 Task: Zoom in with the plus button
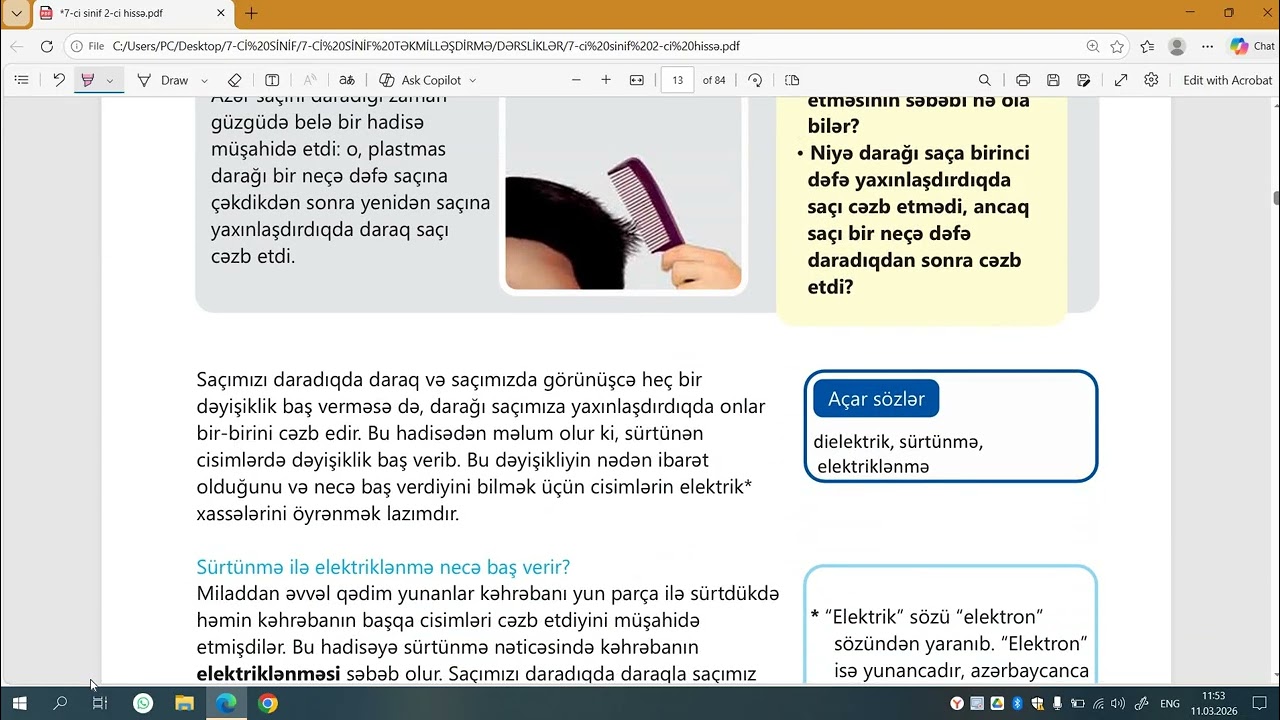tap(606, 80)
